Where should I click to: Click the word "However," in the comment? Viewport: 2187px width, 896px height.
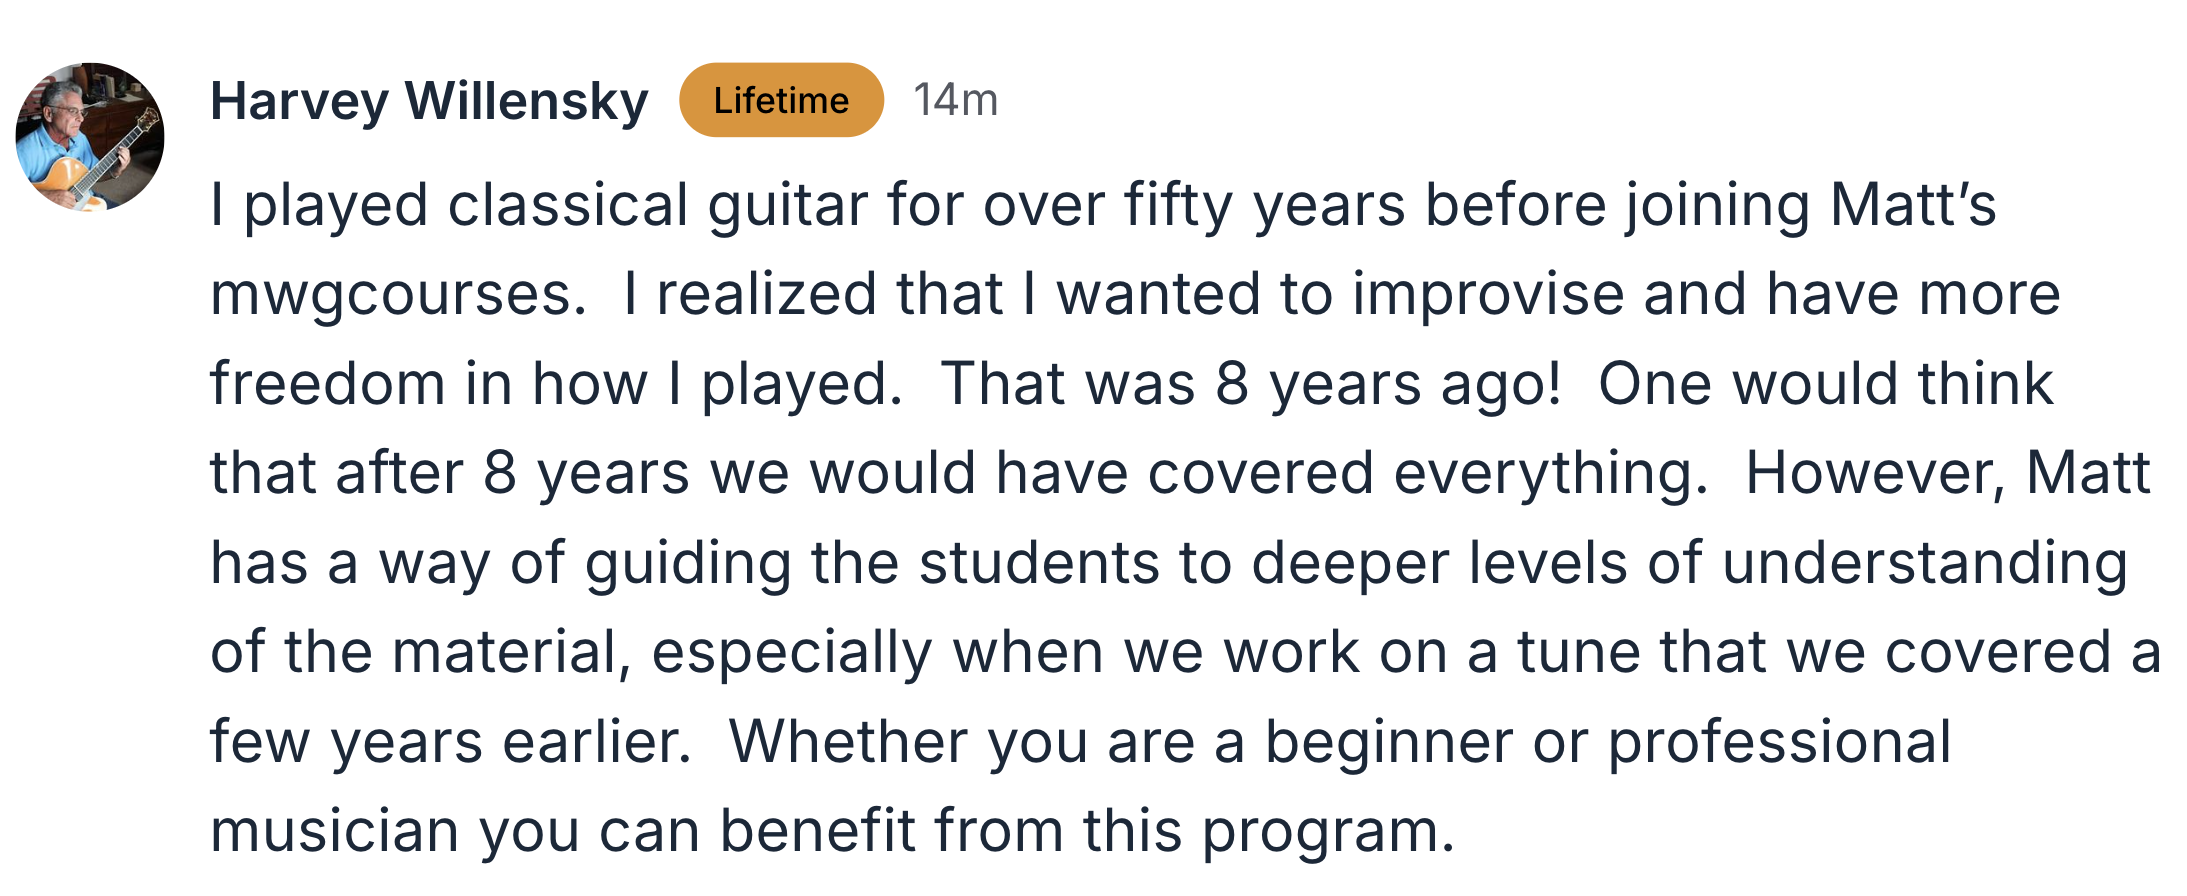1875,474
